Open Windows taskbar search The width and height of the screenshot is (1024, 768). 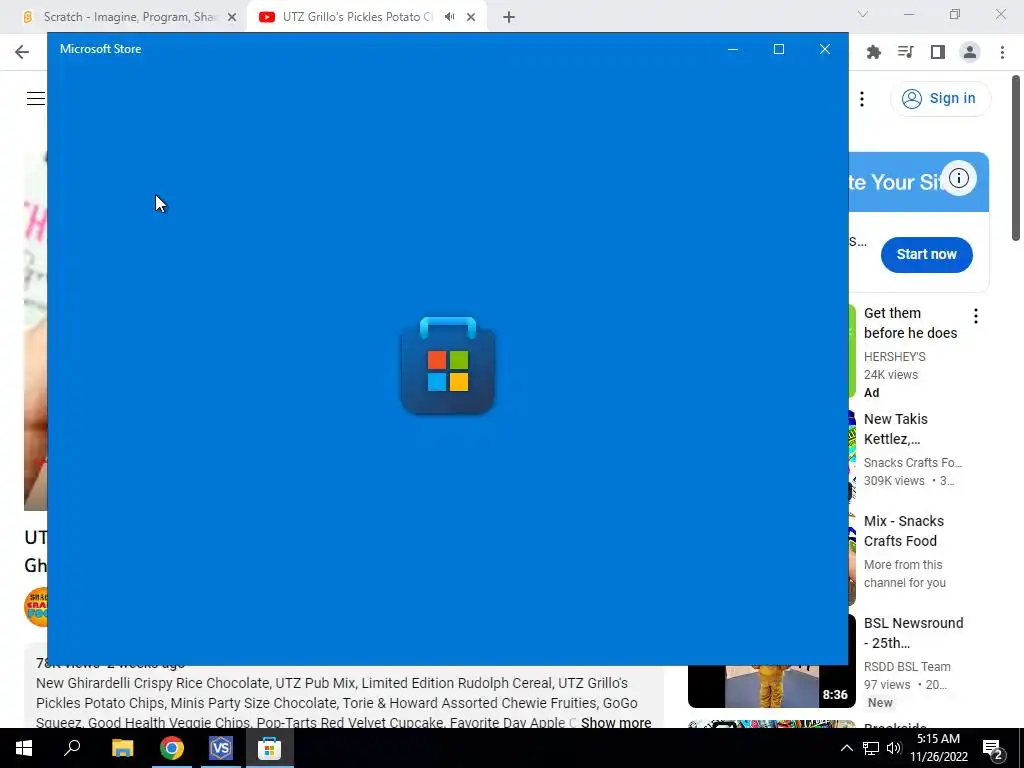(72, 748)
